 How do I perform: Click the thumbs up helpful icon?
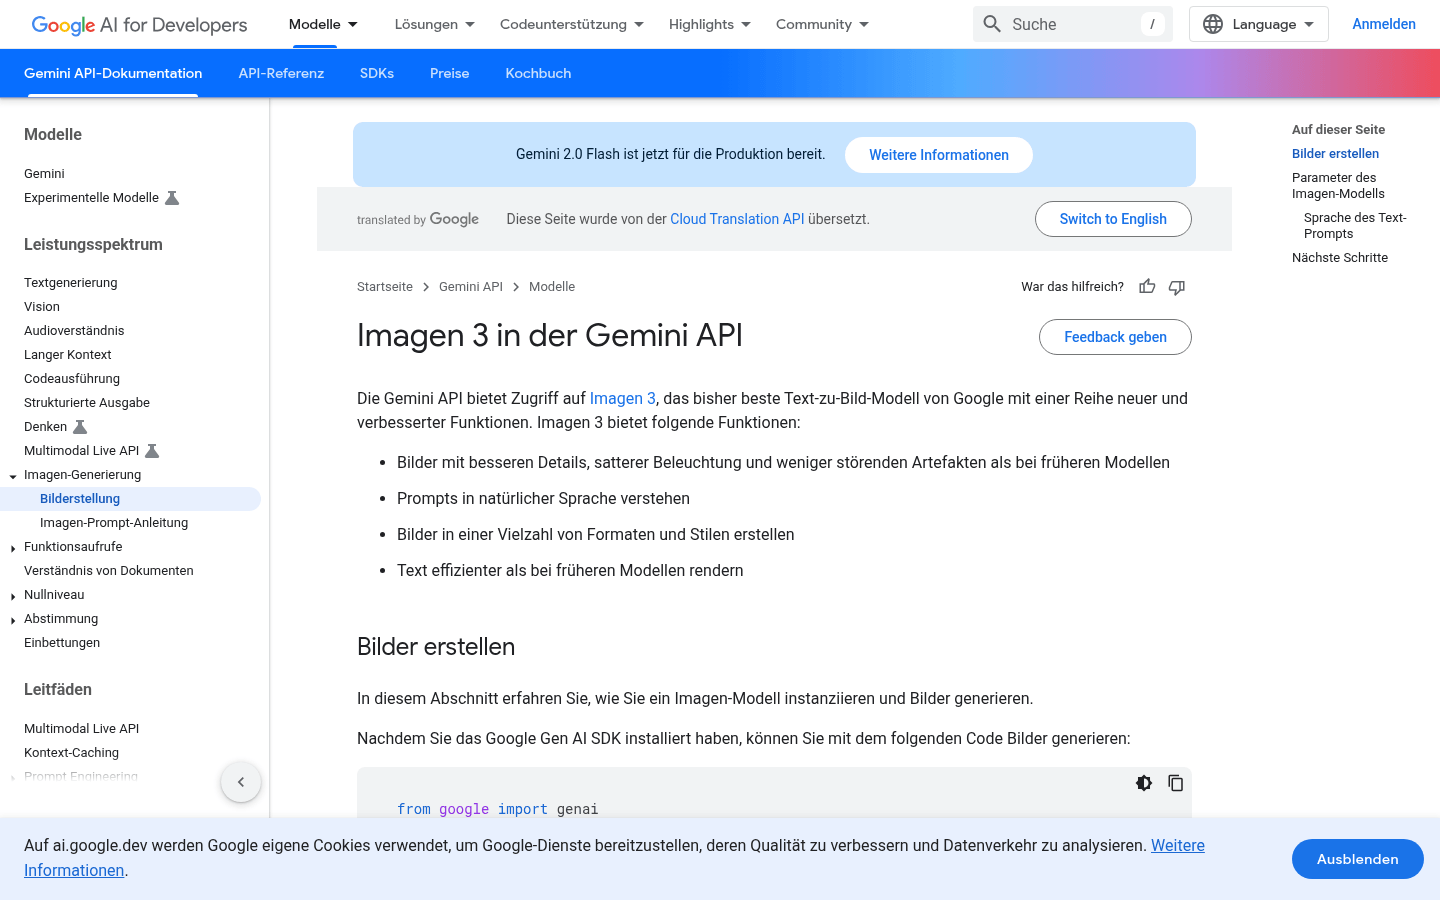[1147, 287]
